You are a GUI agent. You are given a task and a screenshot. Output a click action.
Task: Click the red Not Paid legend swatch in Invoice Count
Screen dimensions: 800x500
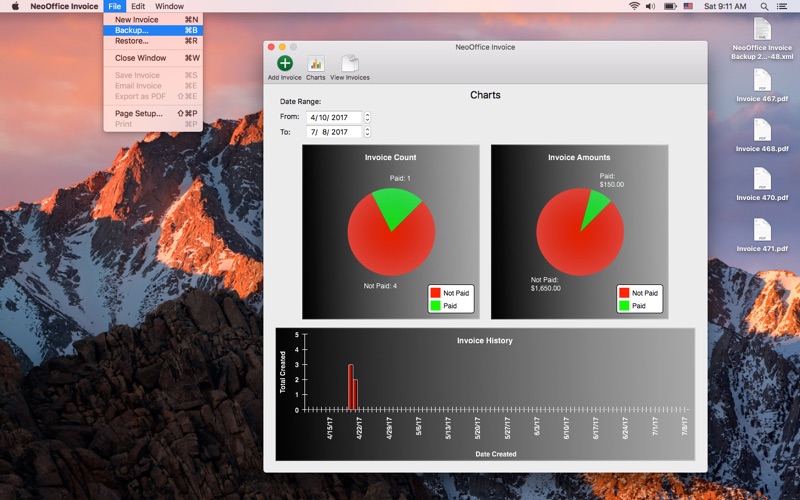435,293
